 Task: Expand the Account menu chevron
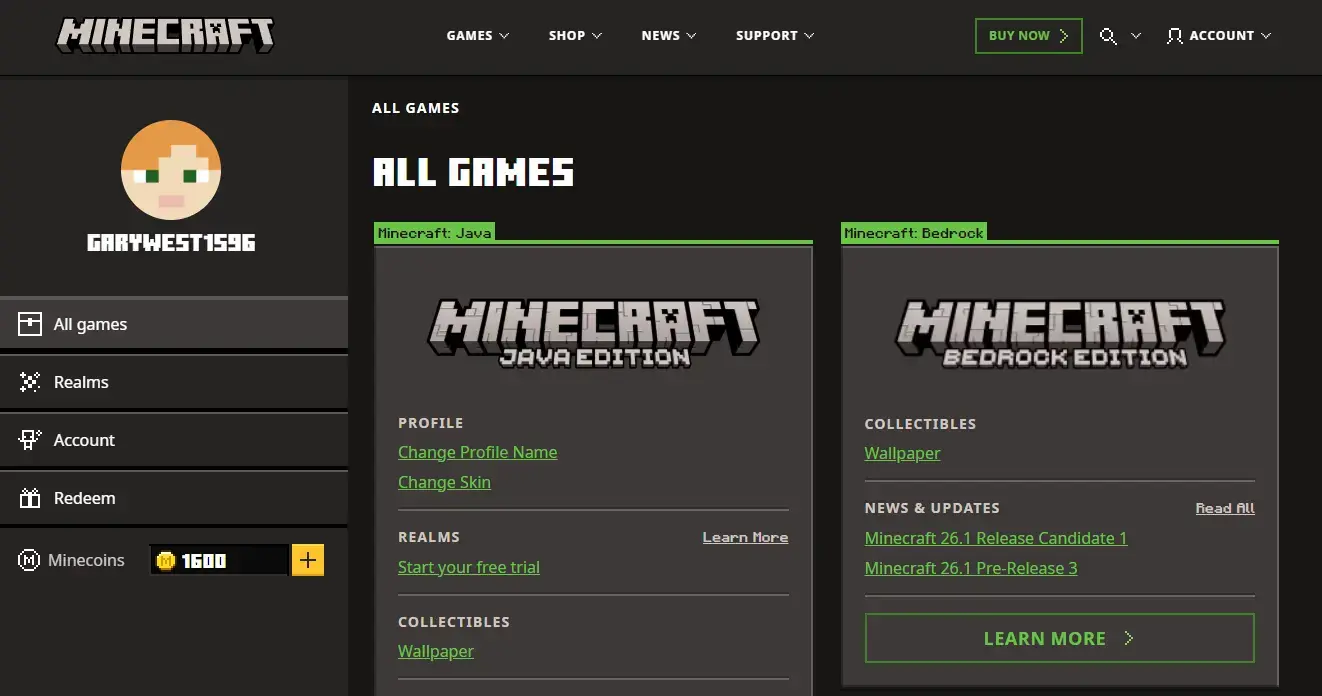pos(1266,36)
